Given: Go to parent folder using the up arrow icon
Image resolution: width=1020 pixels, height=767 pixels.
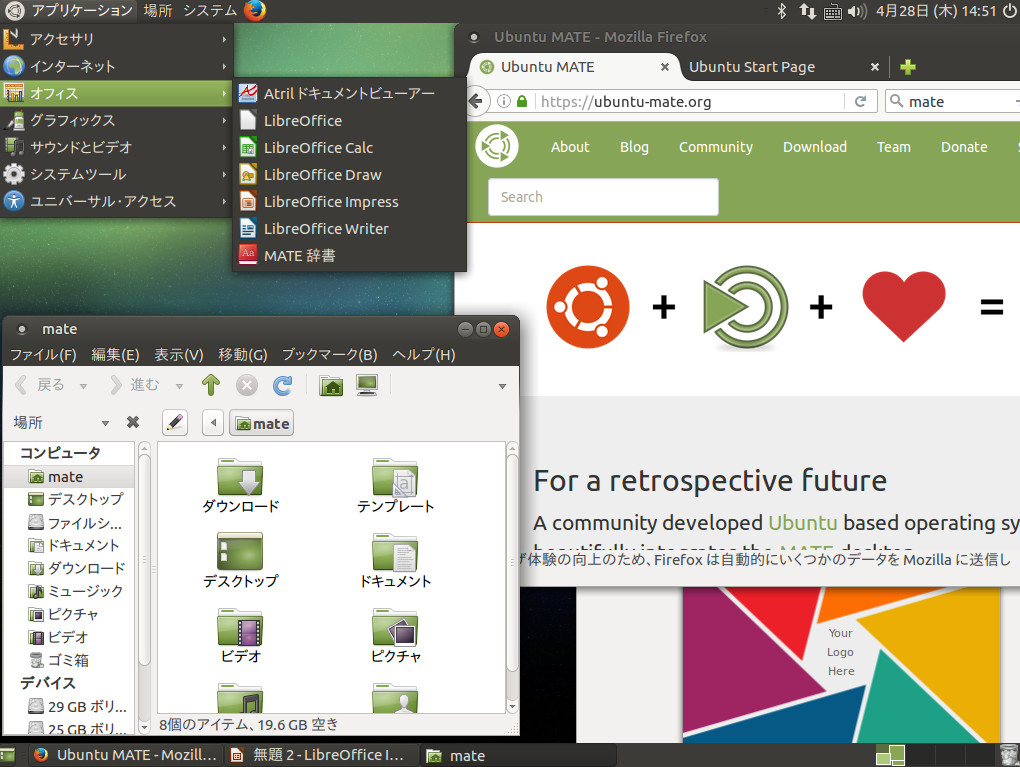Looking at the screenshot, I should tap(211, 385).
